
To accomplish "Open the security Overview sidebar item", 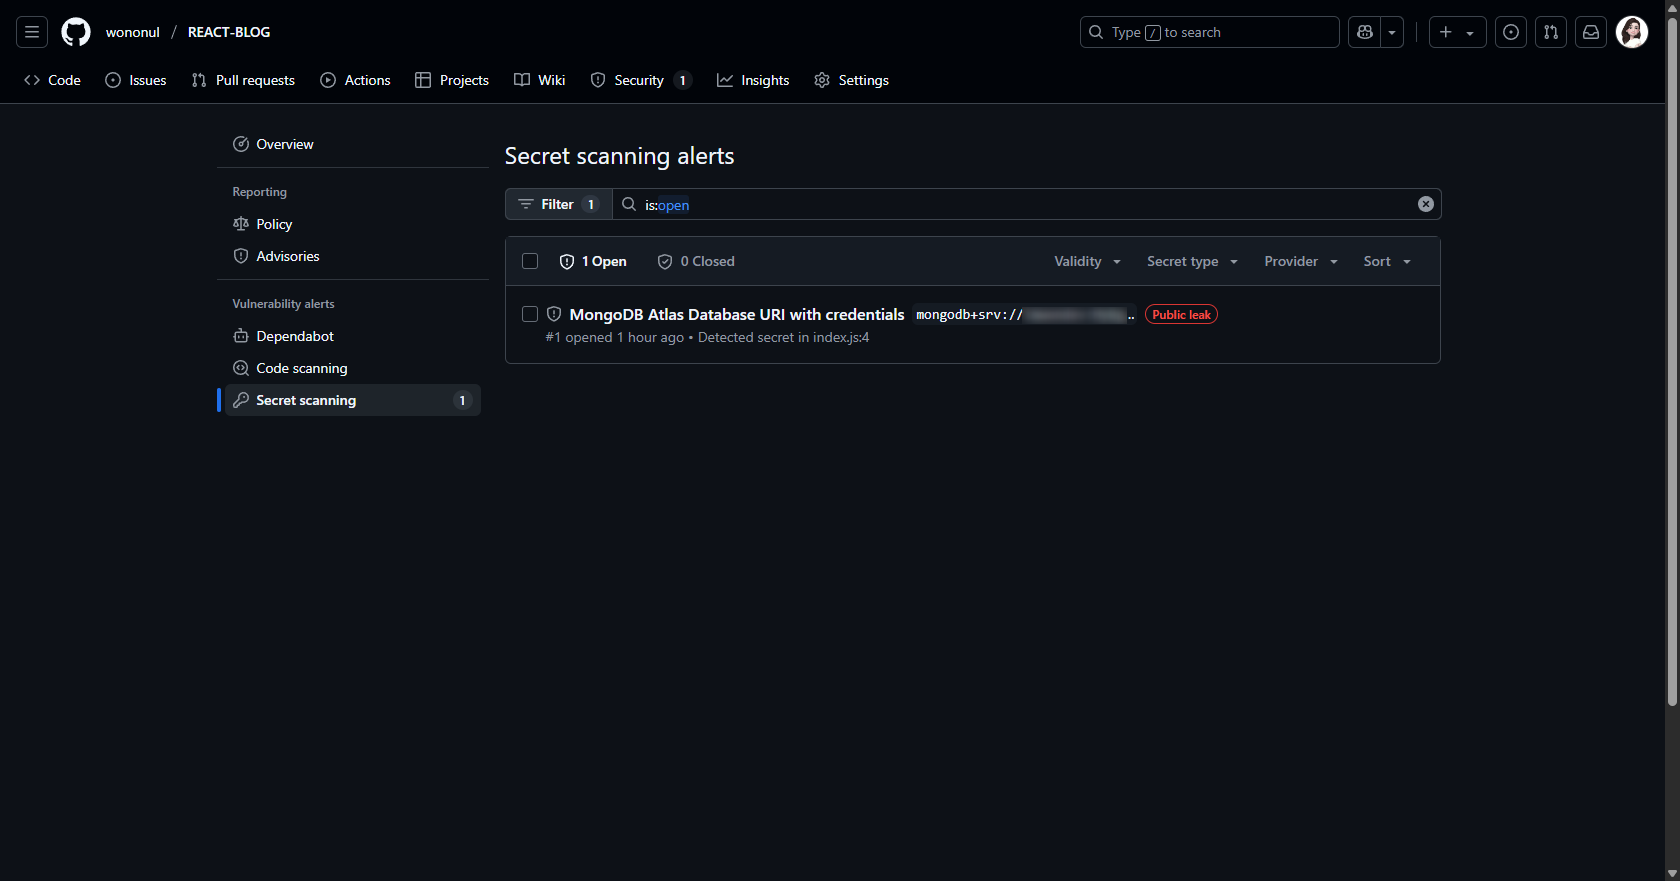I will pyautogui.click(x=353, y=144).
